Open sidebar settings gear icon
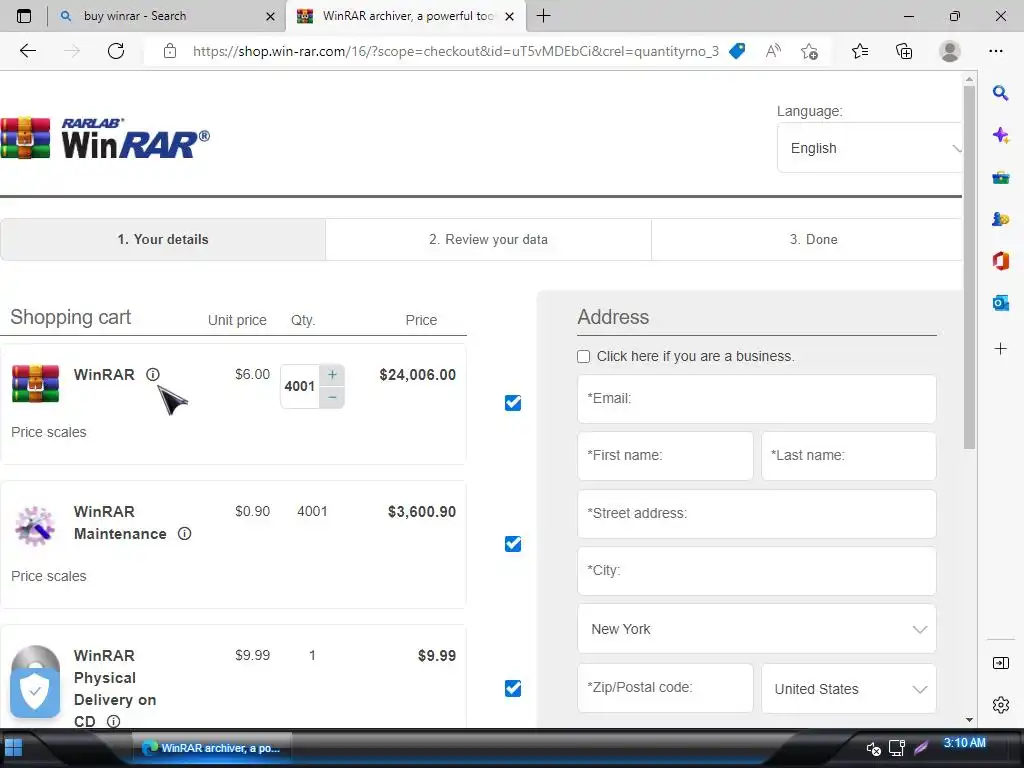1024x768 pixels. (1000, 705)
